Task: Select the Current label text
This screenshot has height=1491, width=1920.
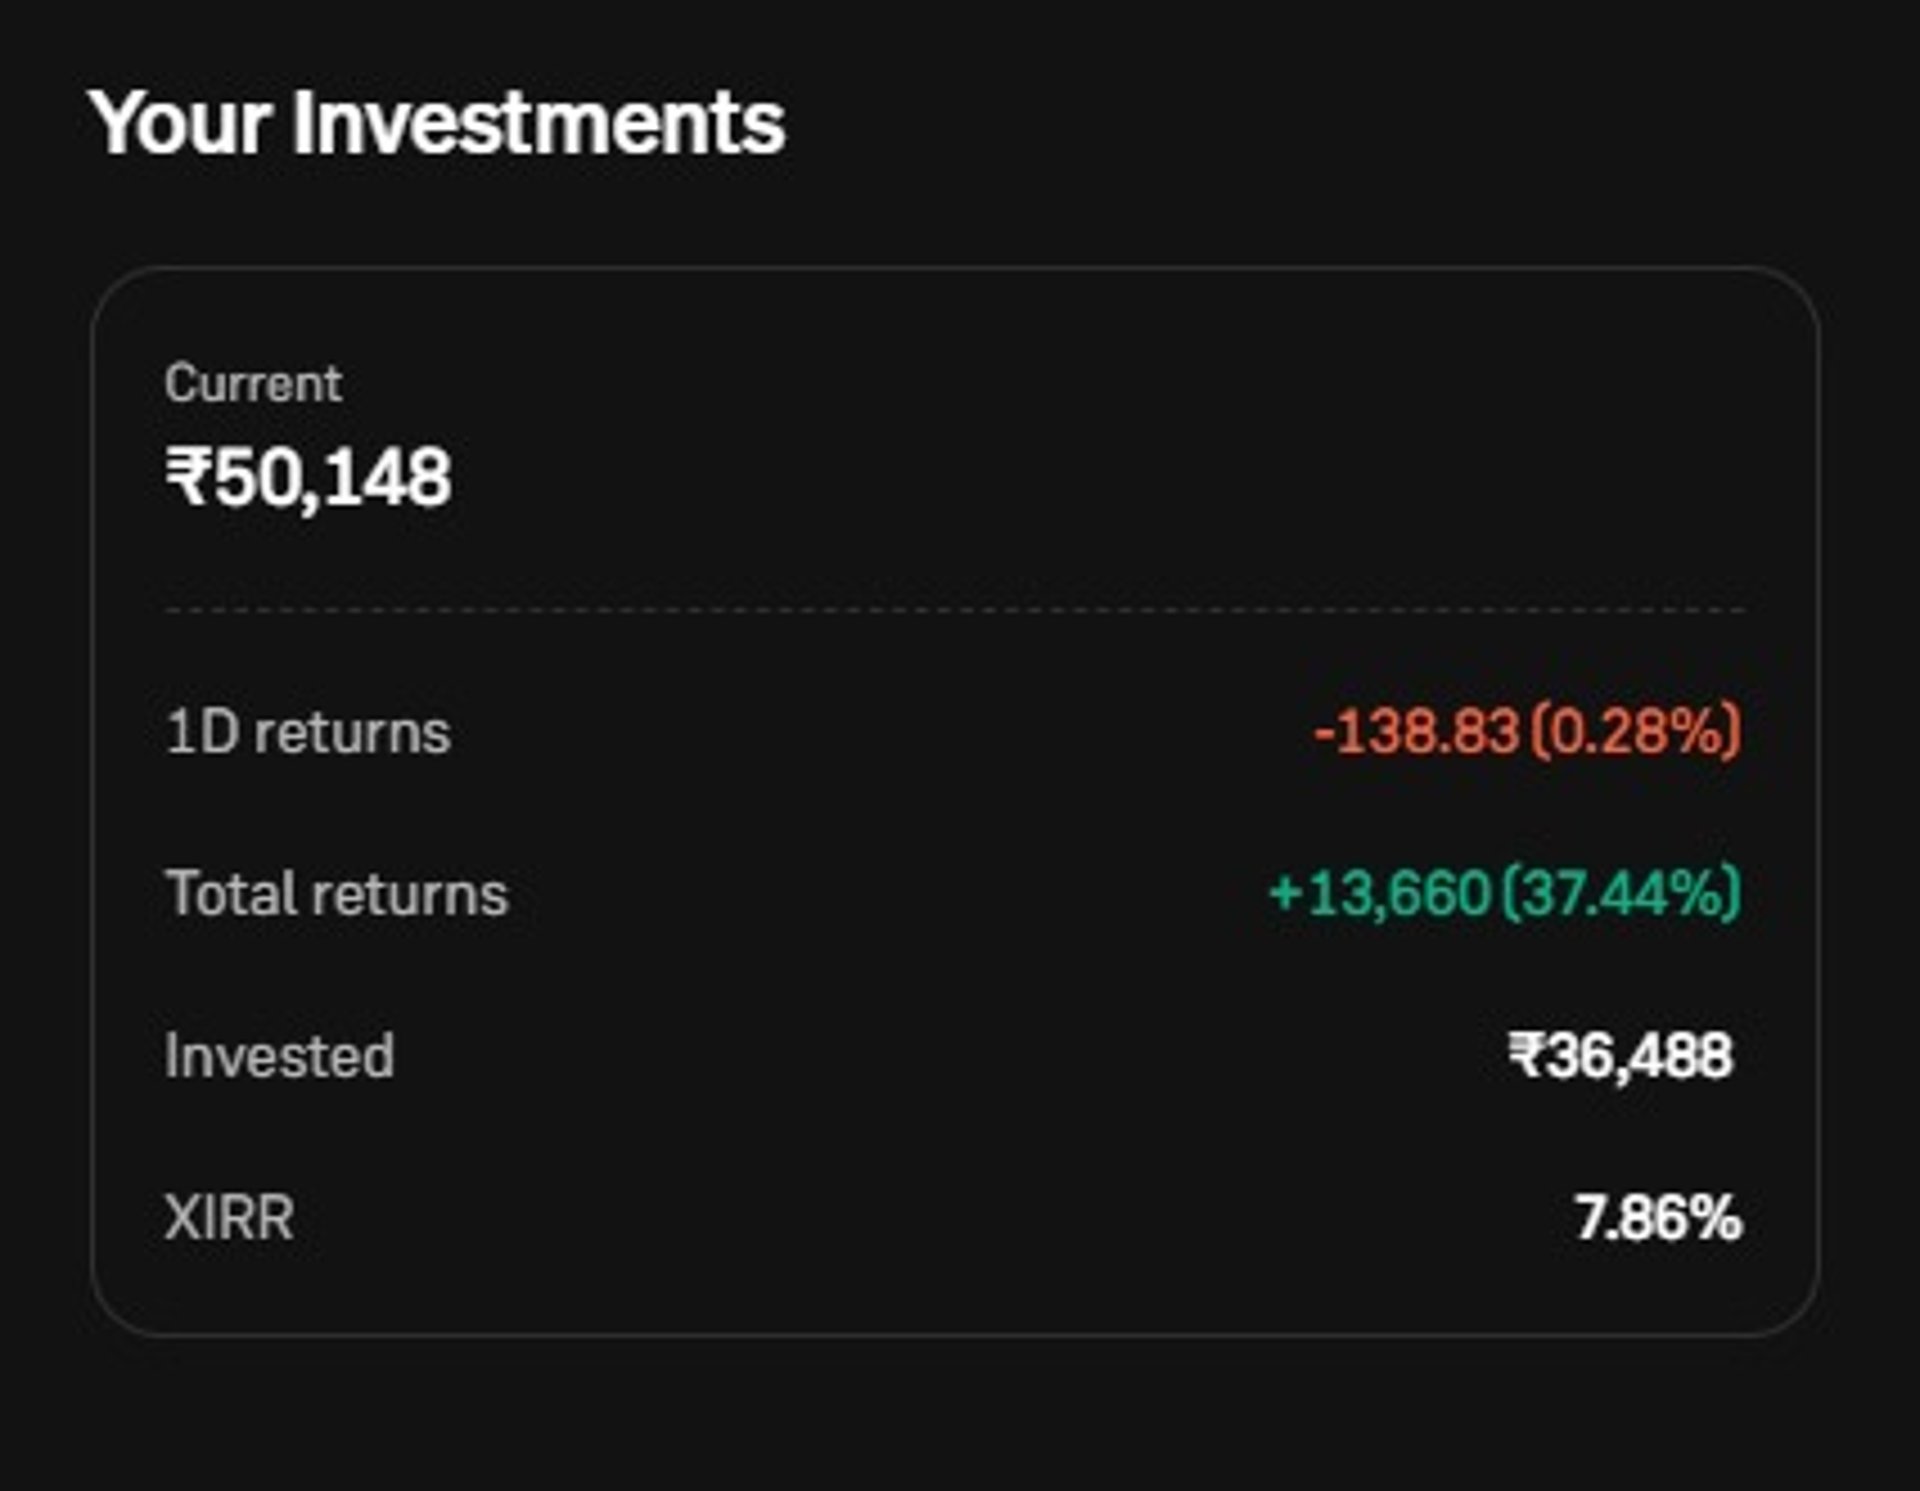Action: click(x=253, y=384)
